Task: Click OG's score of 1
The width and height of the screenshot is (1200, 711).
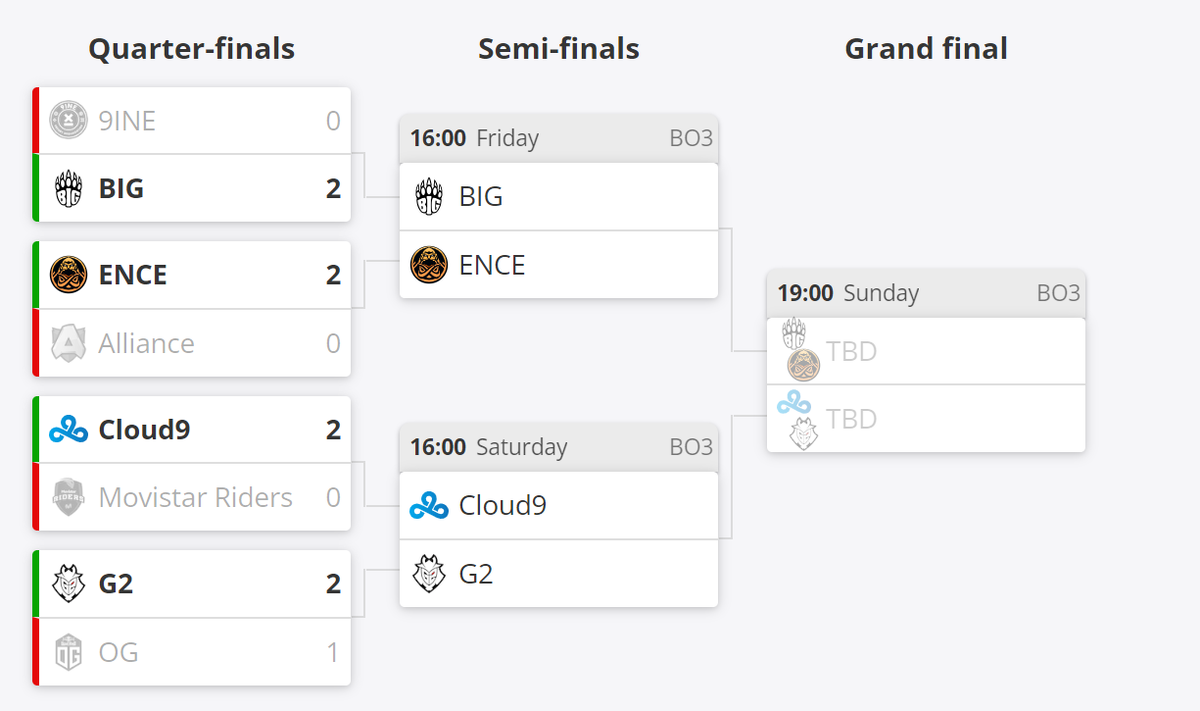Action: [333, 652]
